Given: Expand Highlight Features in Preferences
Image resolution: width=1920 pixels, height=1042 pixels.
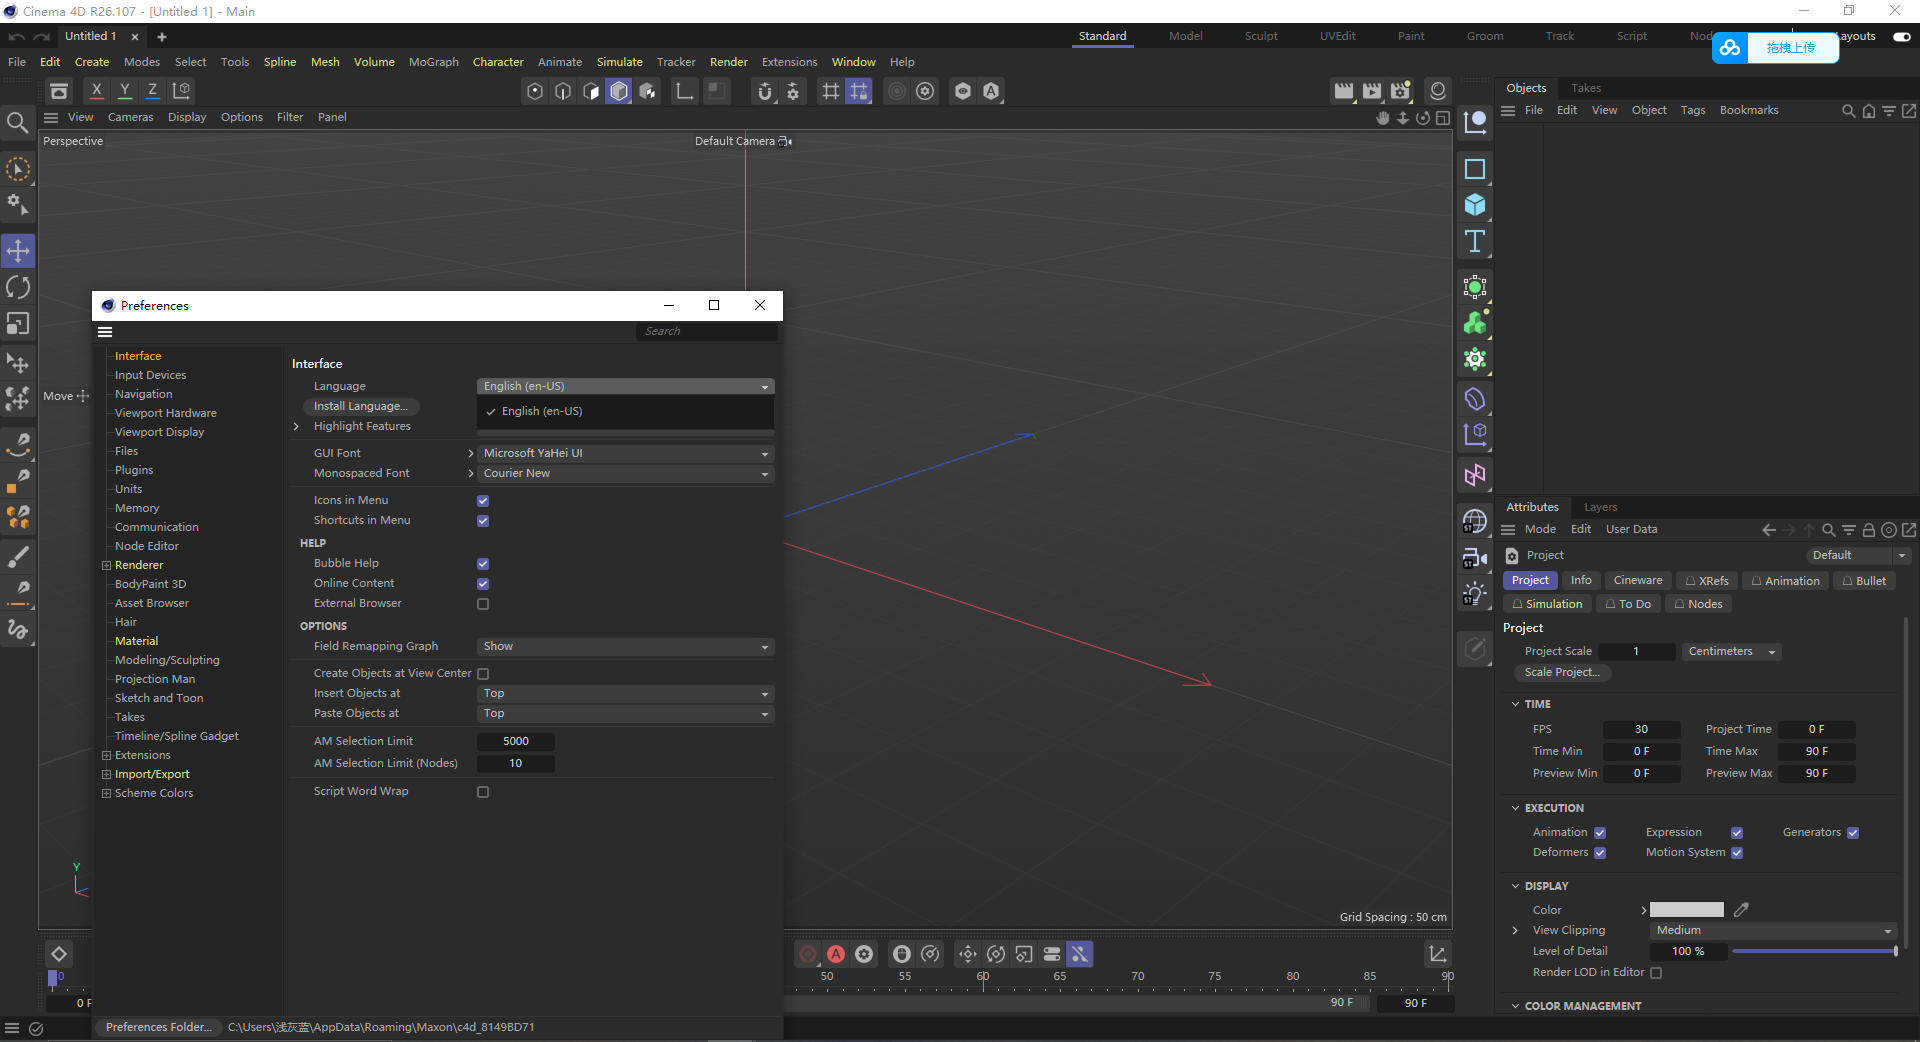Looking at the screenshot, I should (x=296, y=427).
